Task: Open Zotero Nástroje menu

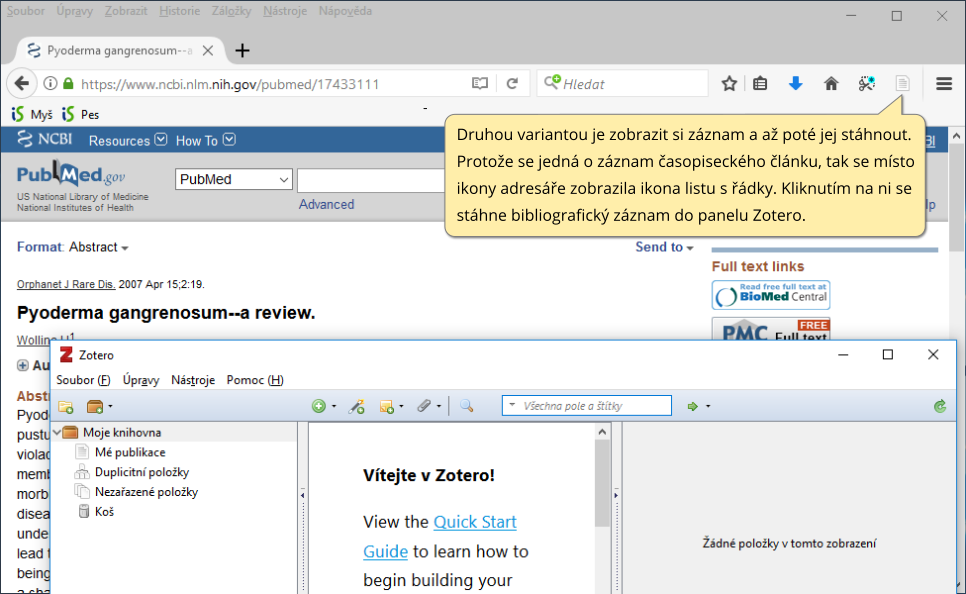Action: point(193,380)
